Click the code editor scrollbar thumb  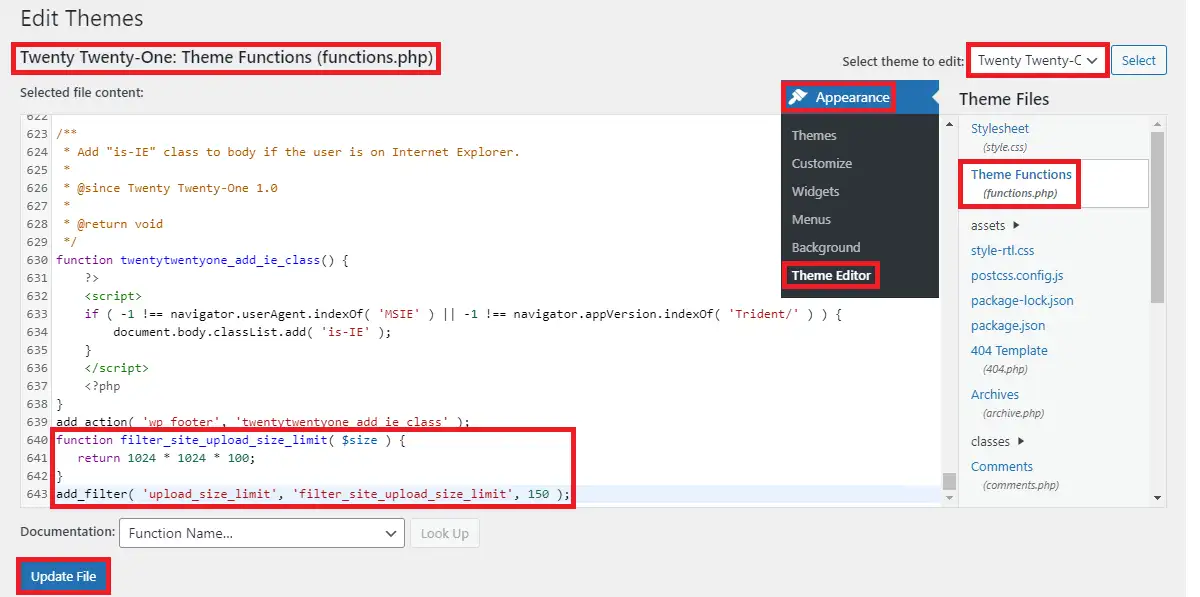[949, 481]
